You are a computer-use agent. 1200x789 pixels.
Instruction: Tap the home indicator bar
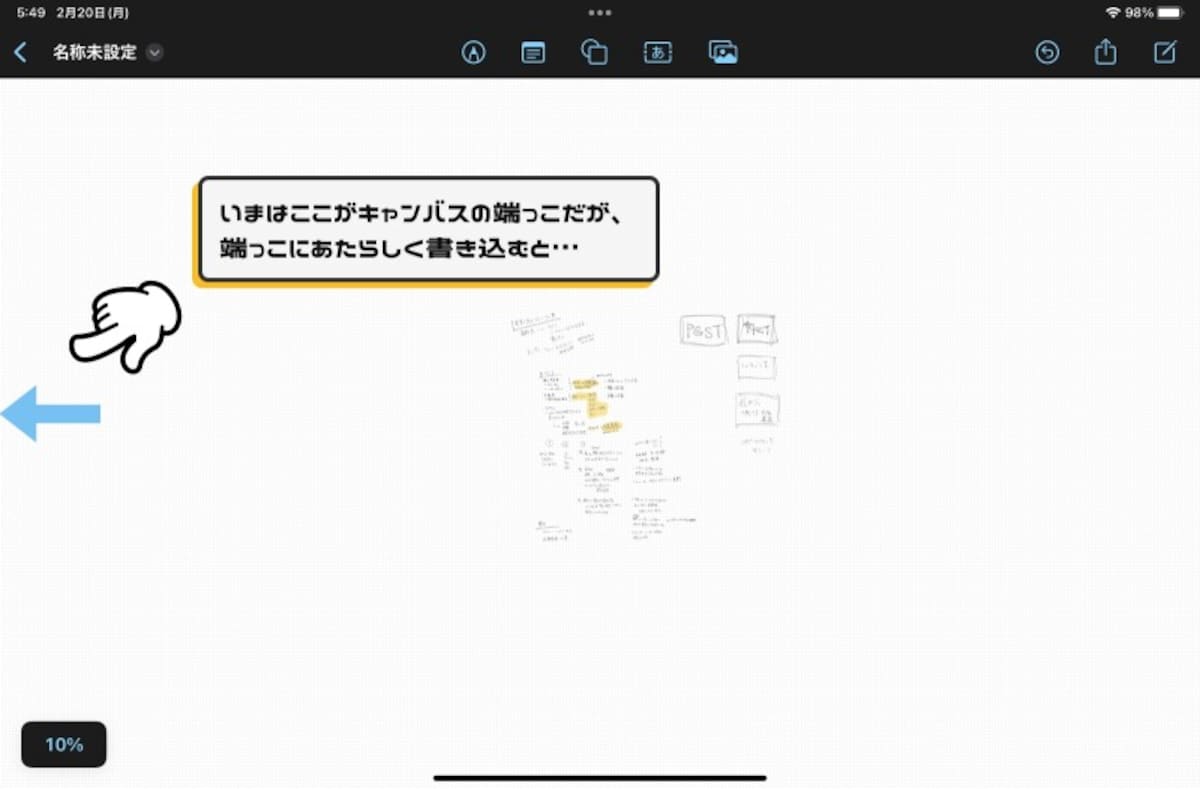pos(600,777)
